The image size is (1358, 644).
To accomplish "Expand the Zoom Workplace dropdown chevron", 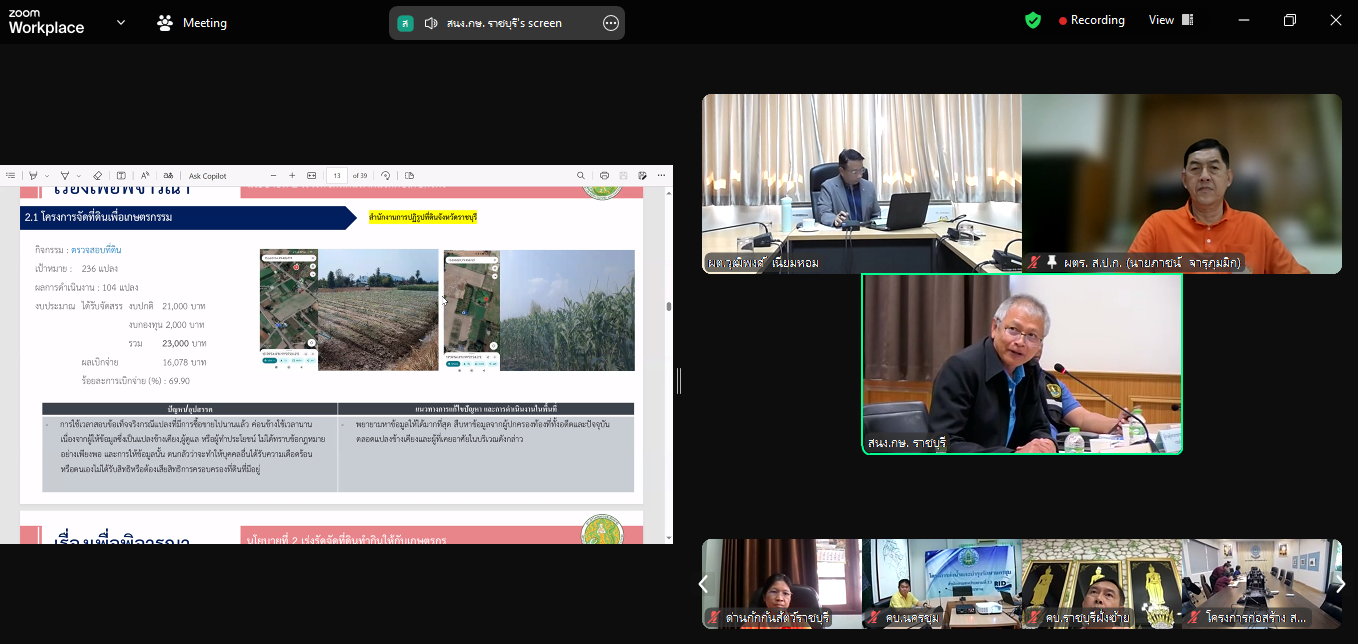I will [121, 22].
